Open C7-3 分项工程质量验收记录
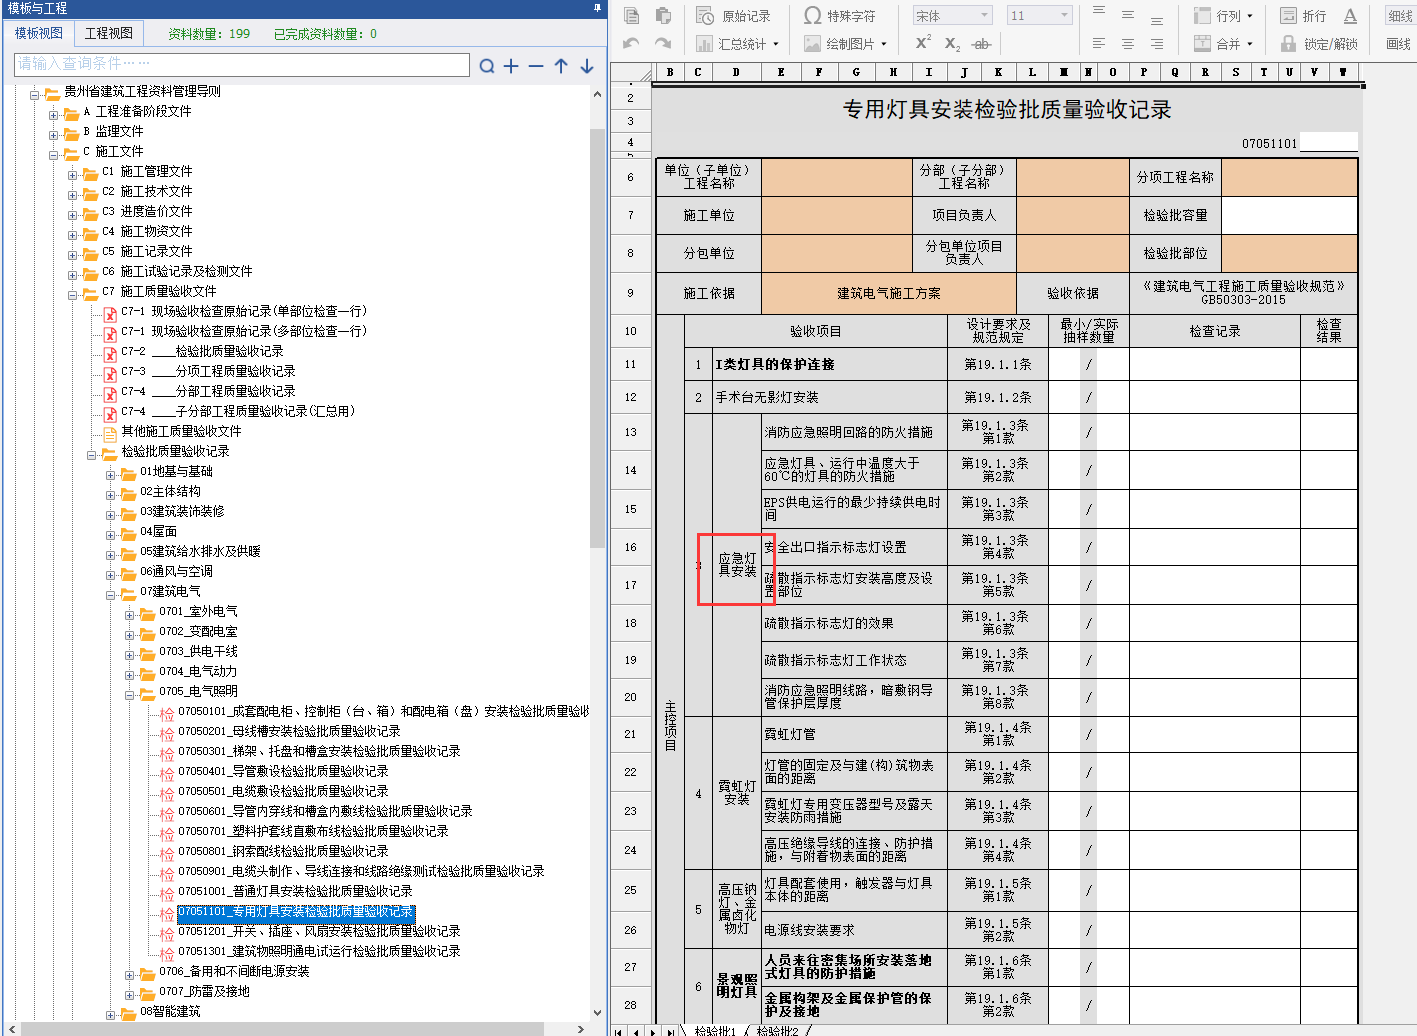 pos(208,371)
